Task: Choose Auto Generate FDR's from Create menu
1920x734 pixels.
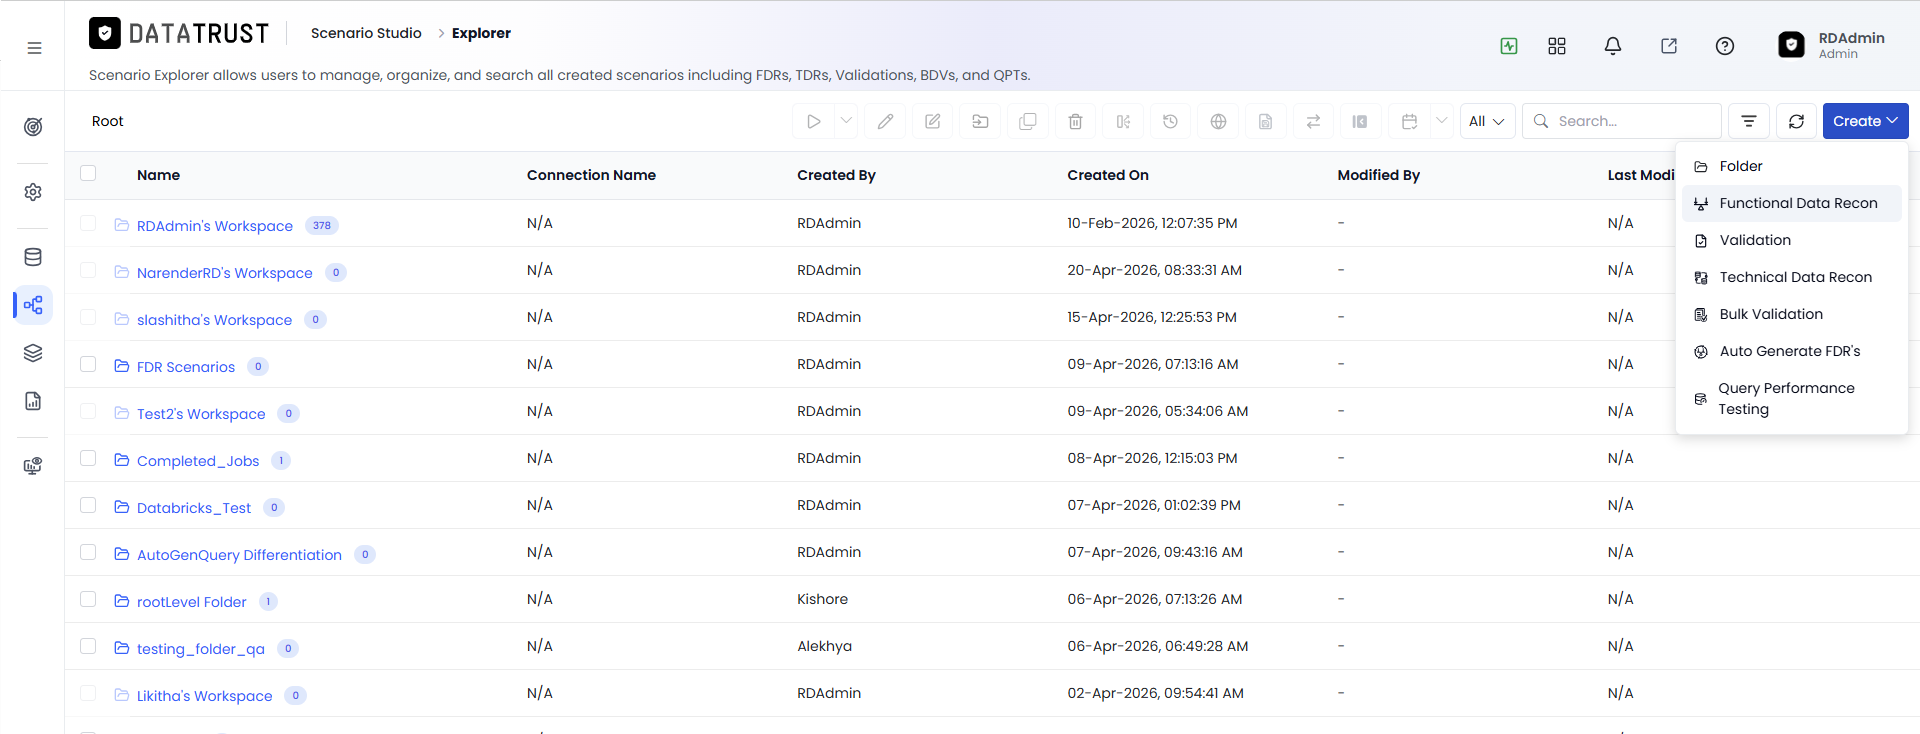Action: tap(1792, 351)
